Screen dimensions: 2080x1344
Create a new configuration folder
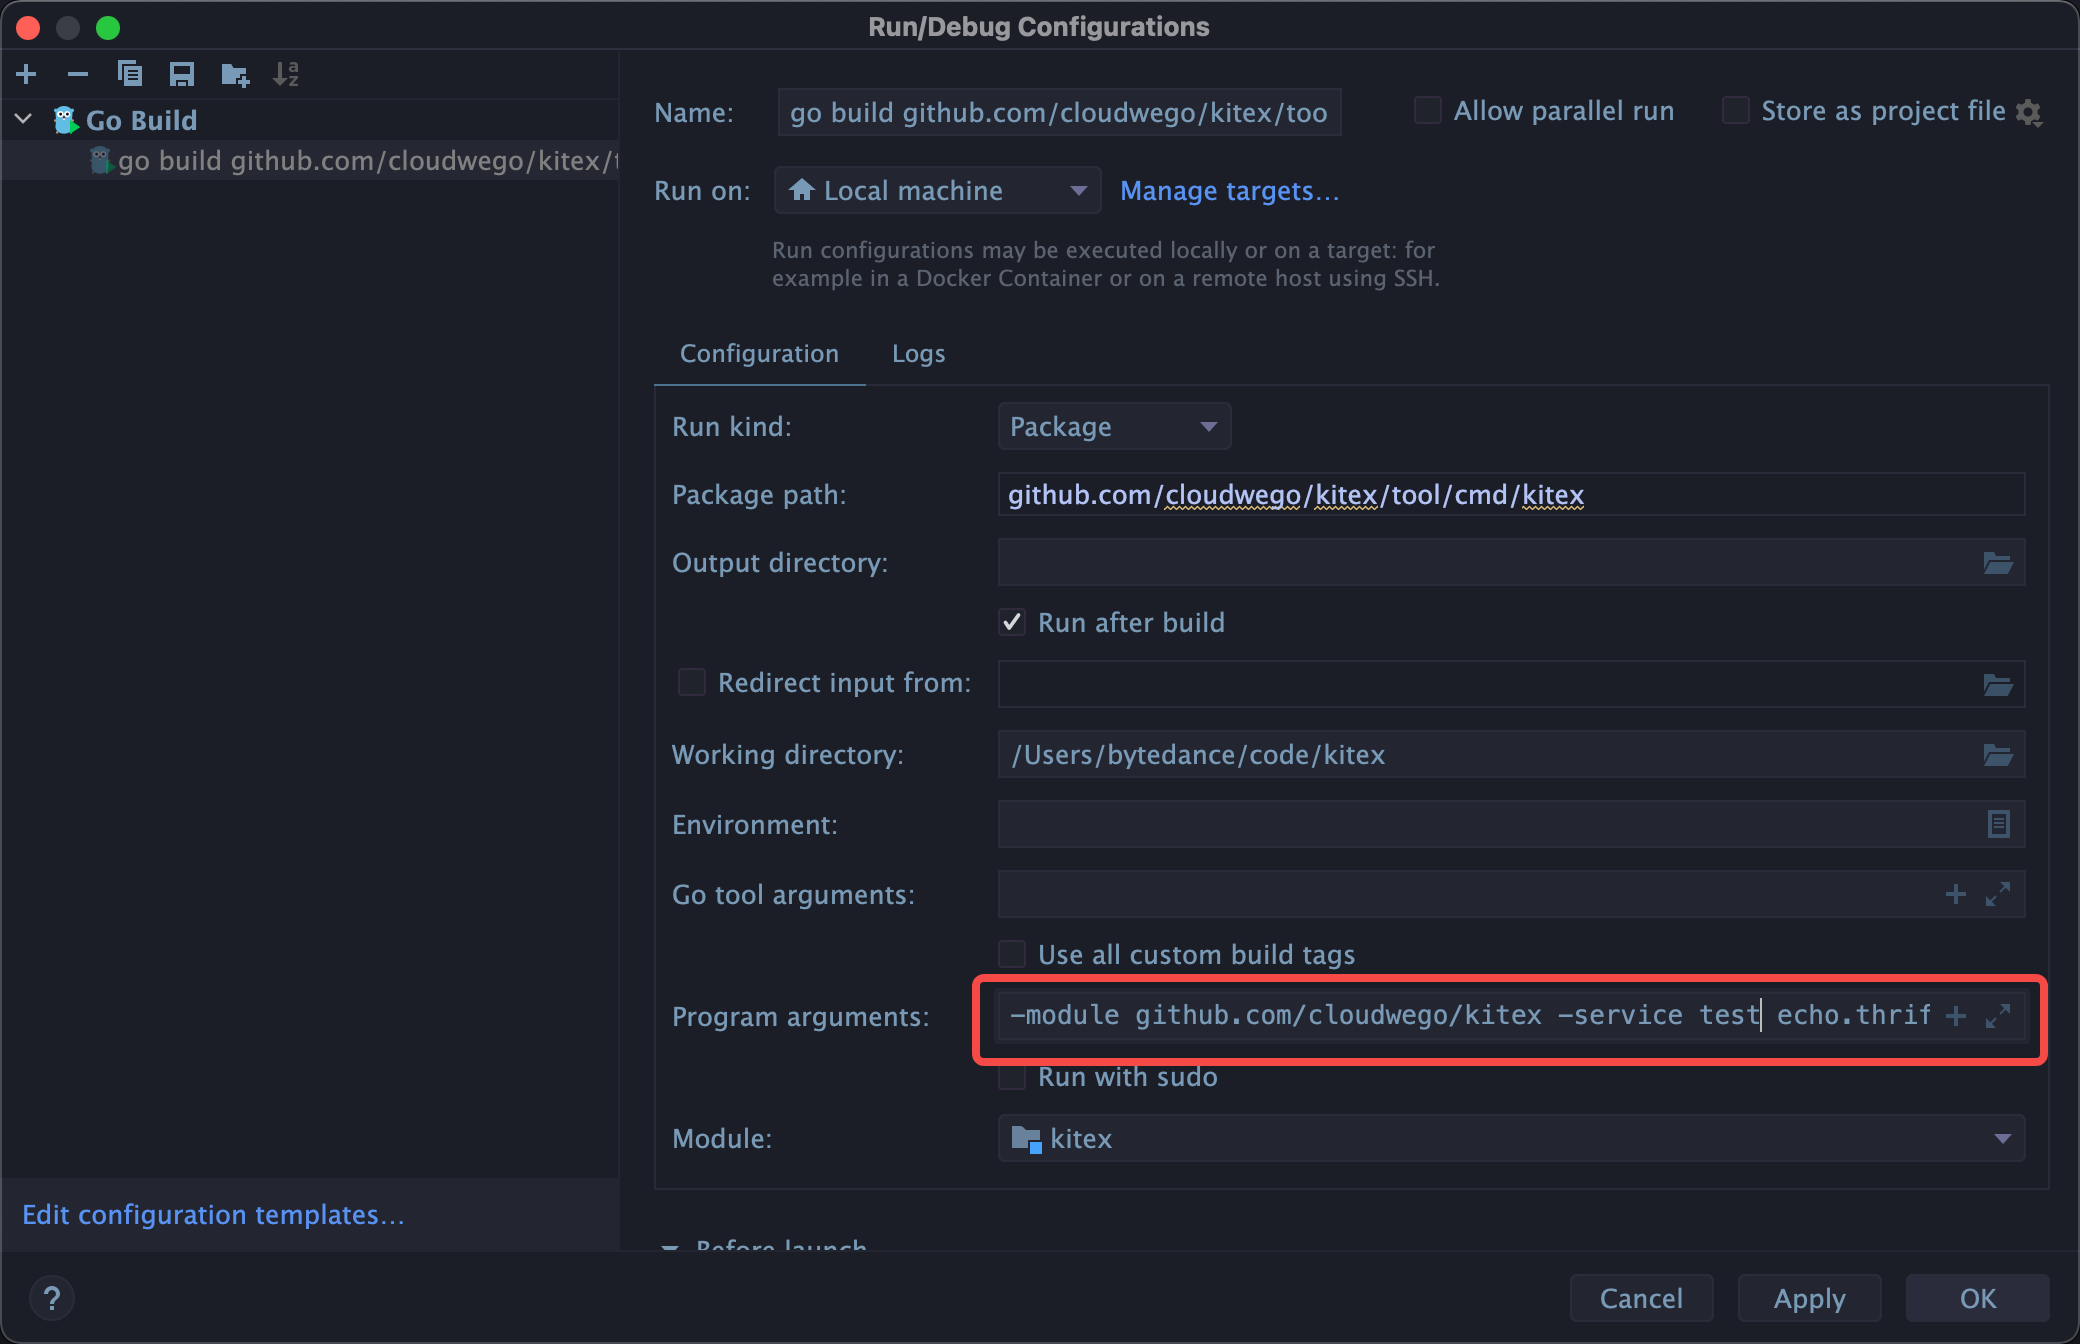click(x=234, y=73)
